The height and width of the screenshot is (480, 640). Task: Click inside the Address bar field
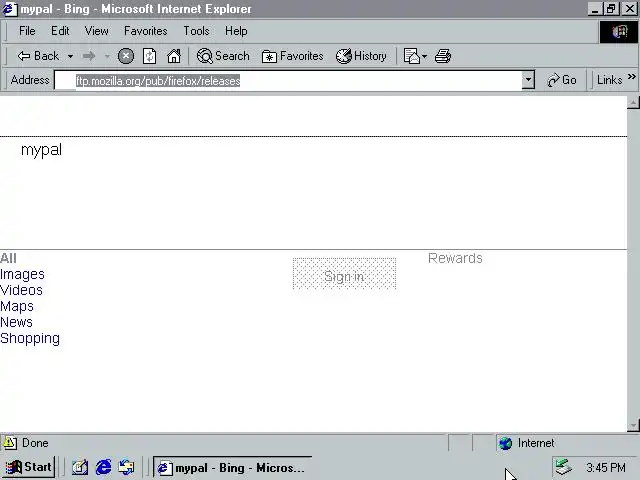click(288, 80)
